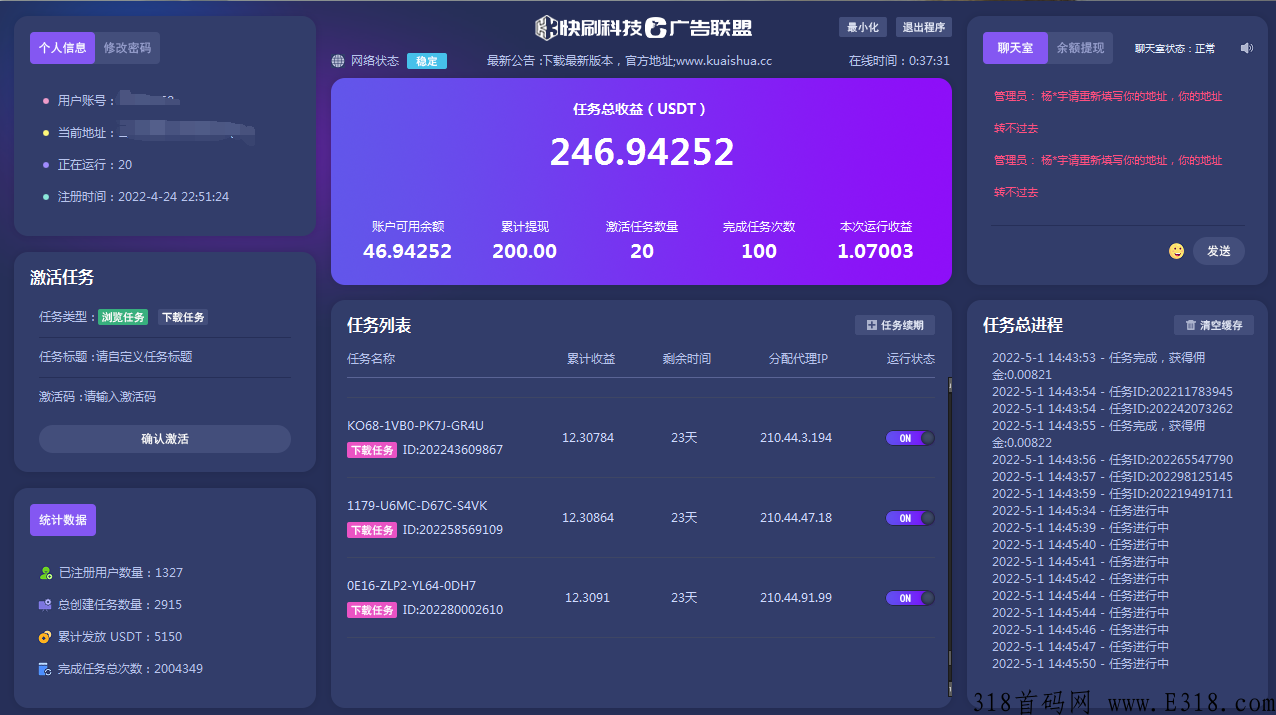The image size is (1276, 715).
Task: Click the 正在运行：20 entry
Action: pyautogui.click(x=95, y=165)
